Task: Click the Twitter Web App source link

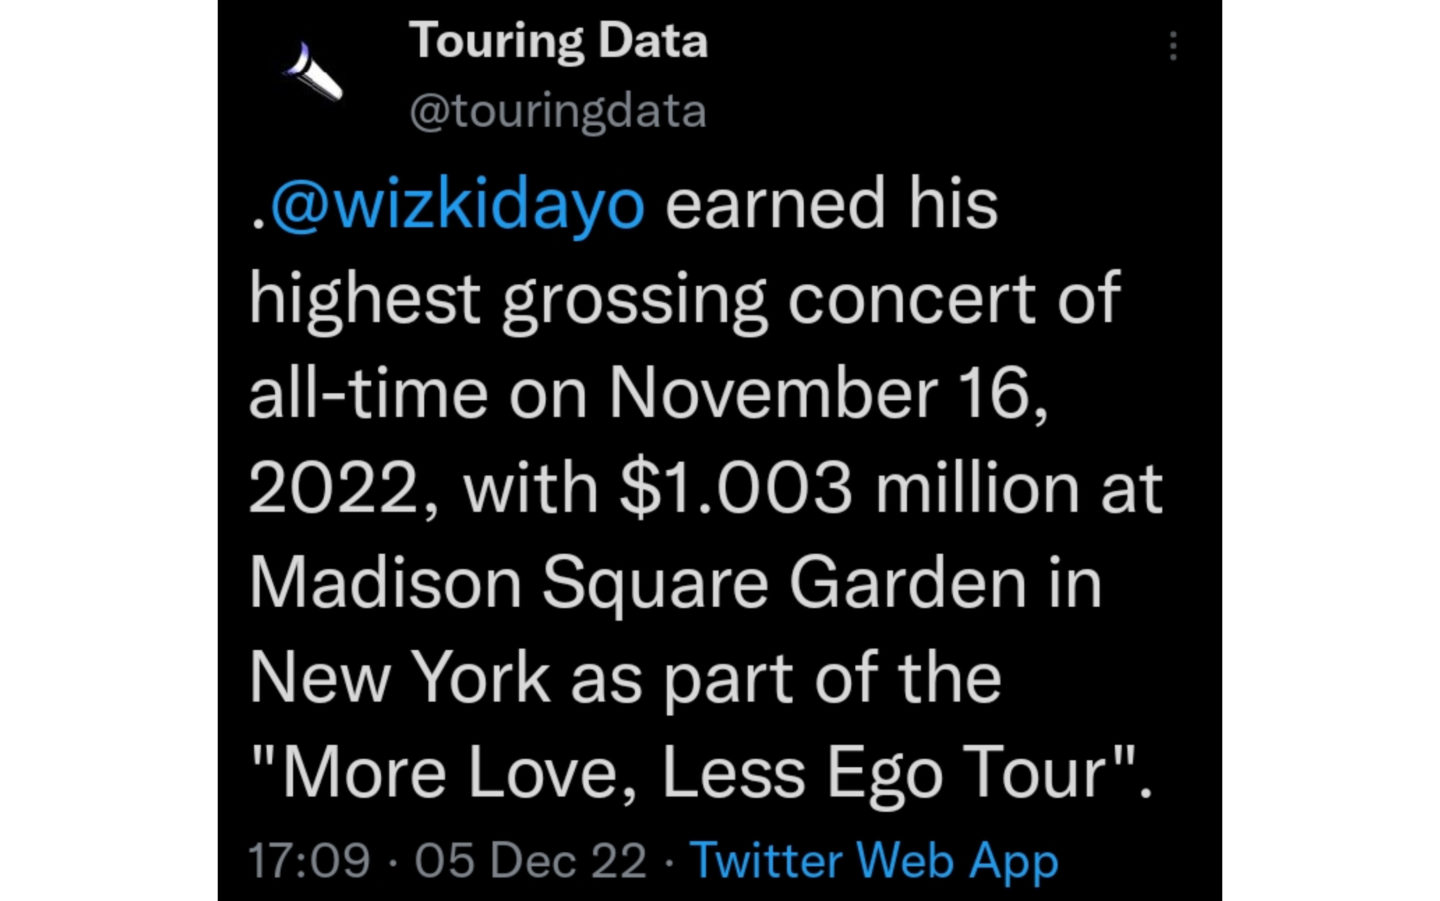Action: tap(874, 860)
